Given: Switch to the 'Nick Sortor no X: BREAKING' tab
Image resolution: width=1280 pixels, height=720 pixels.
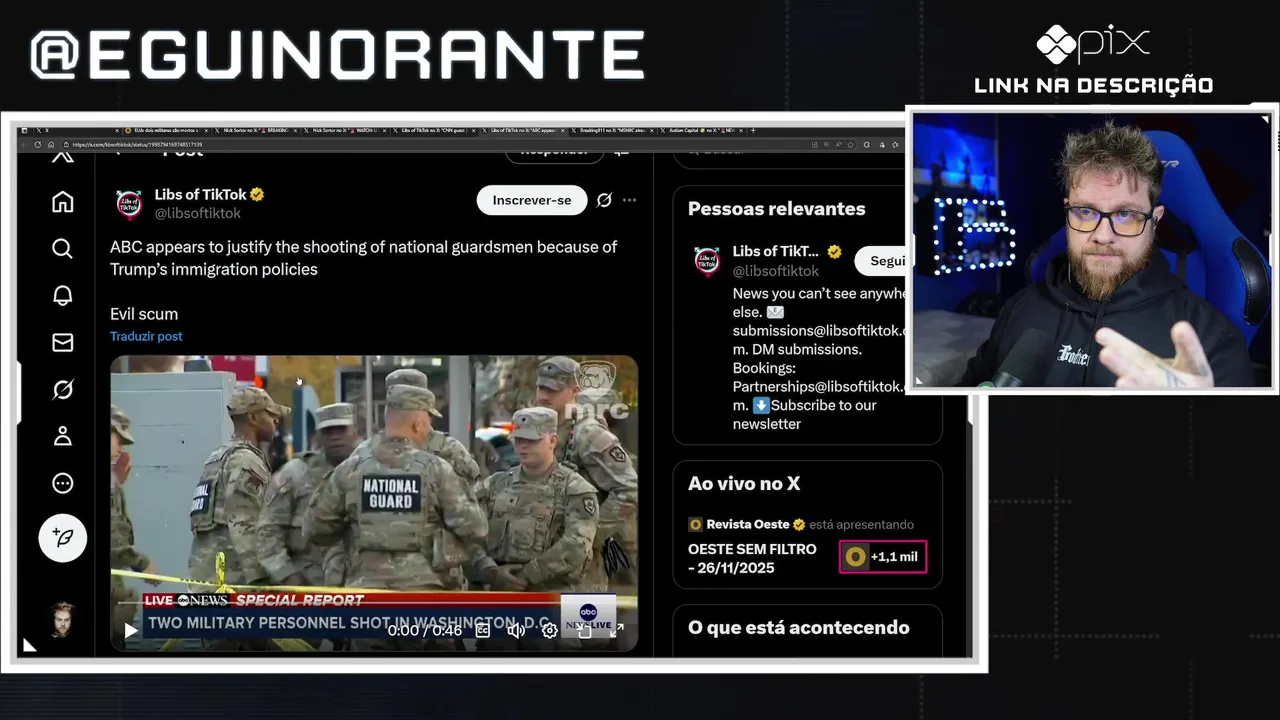Looking at the screenshot, I should (x=256, y=130).
